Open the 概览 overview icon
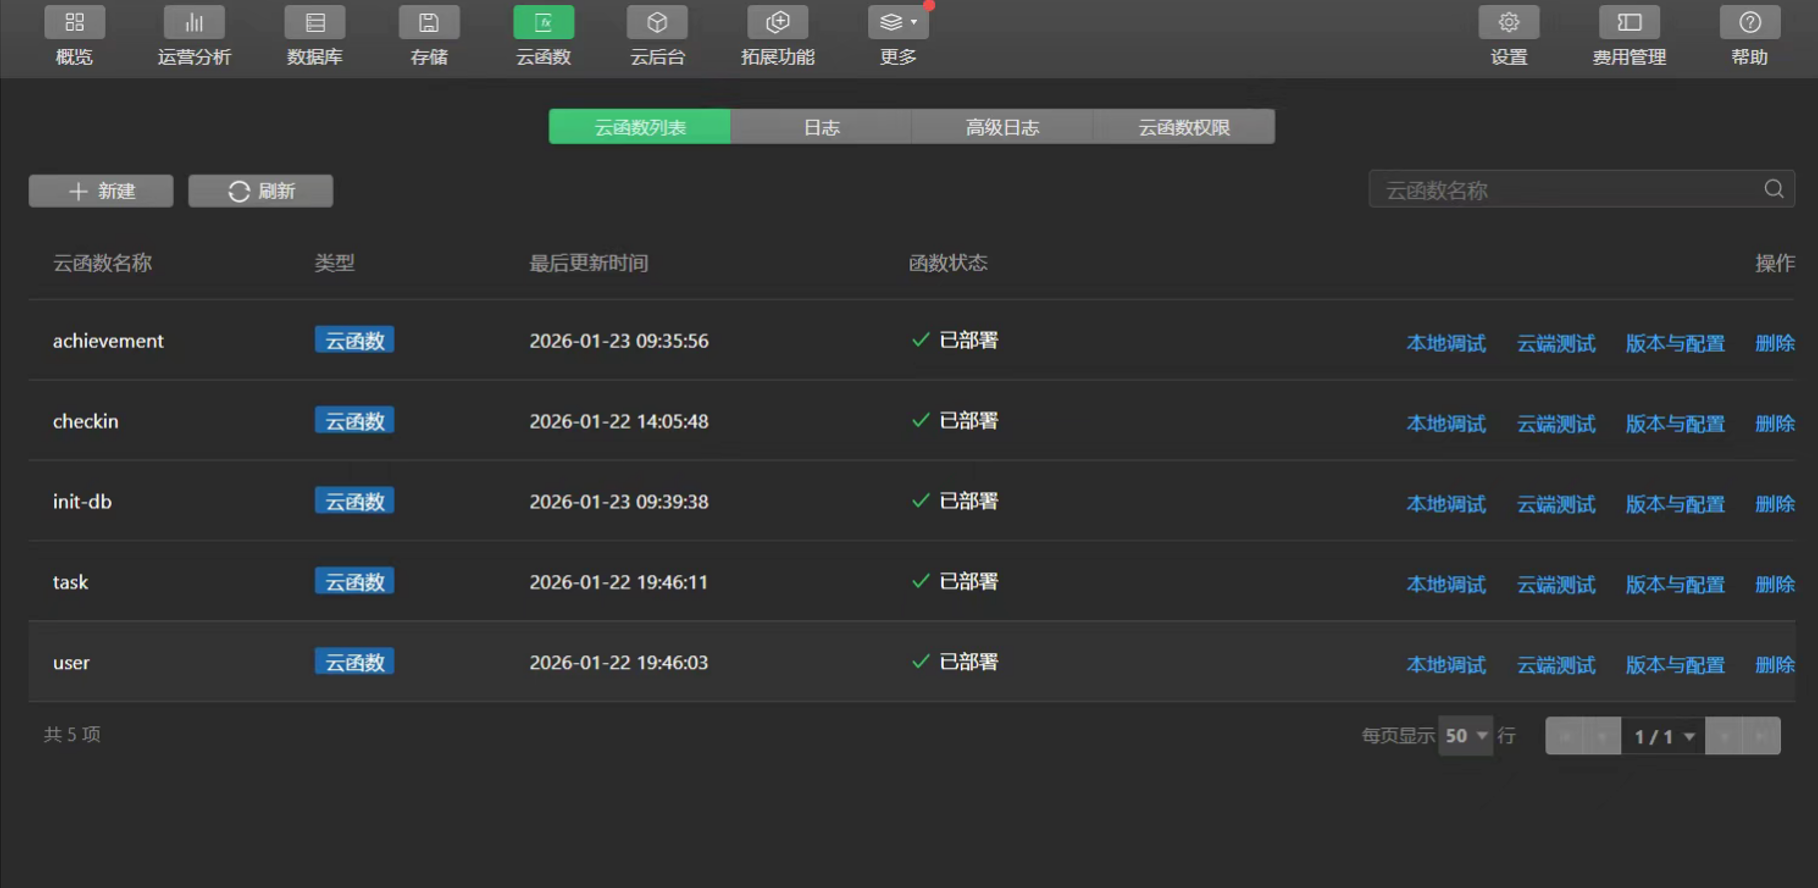 (74, 23)
